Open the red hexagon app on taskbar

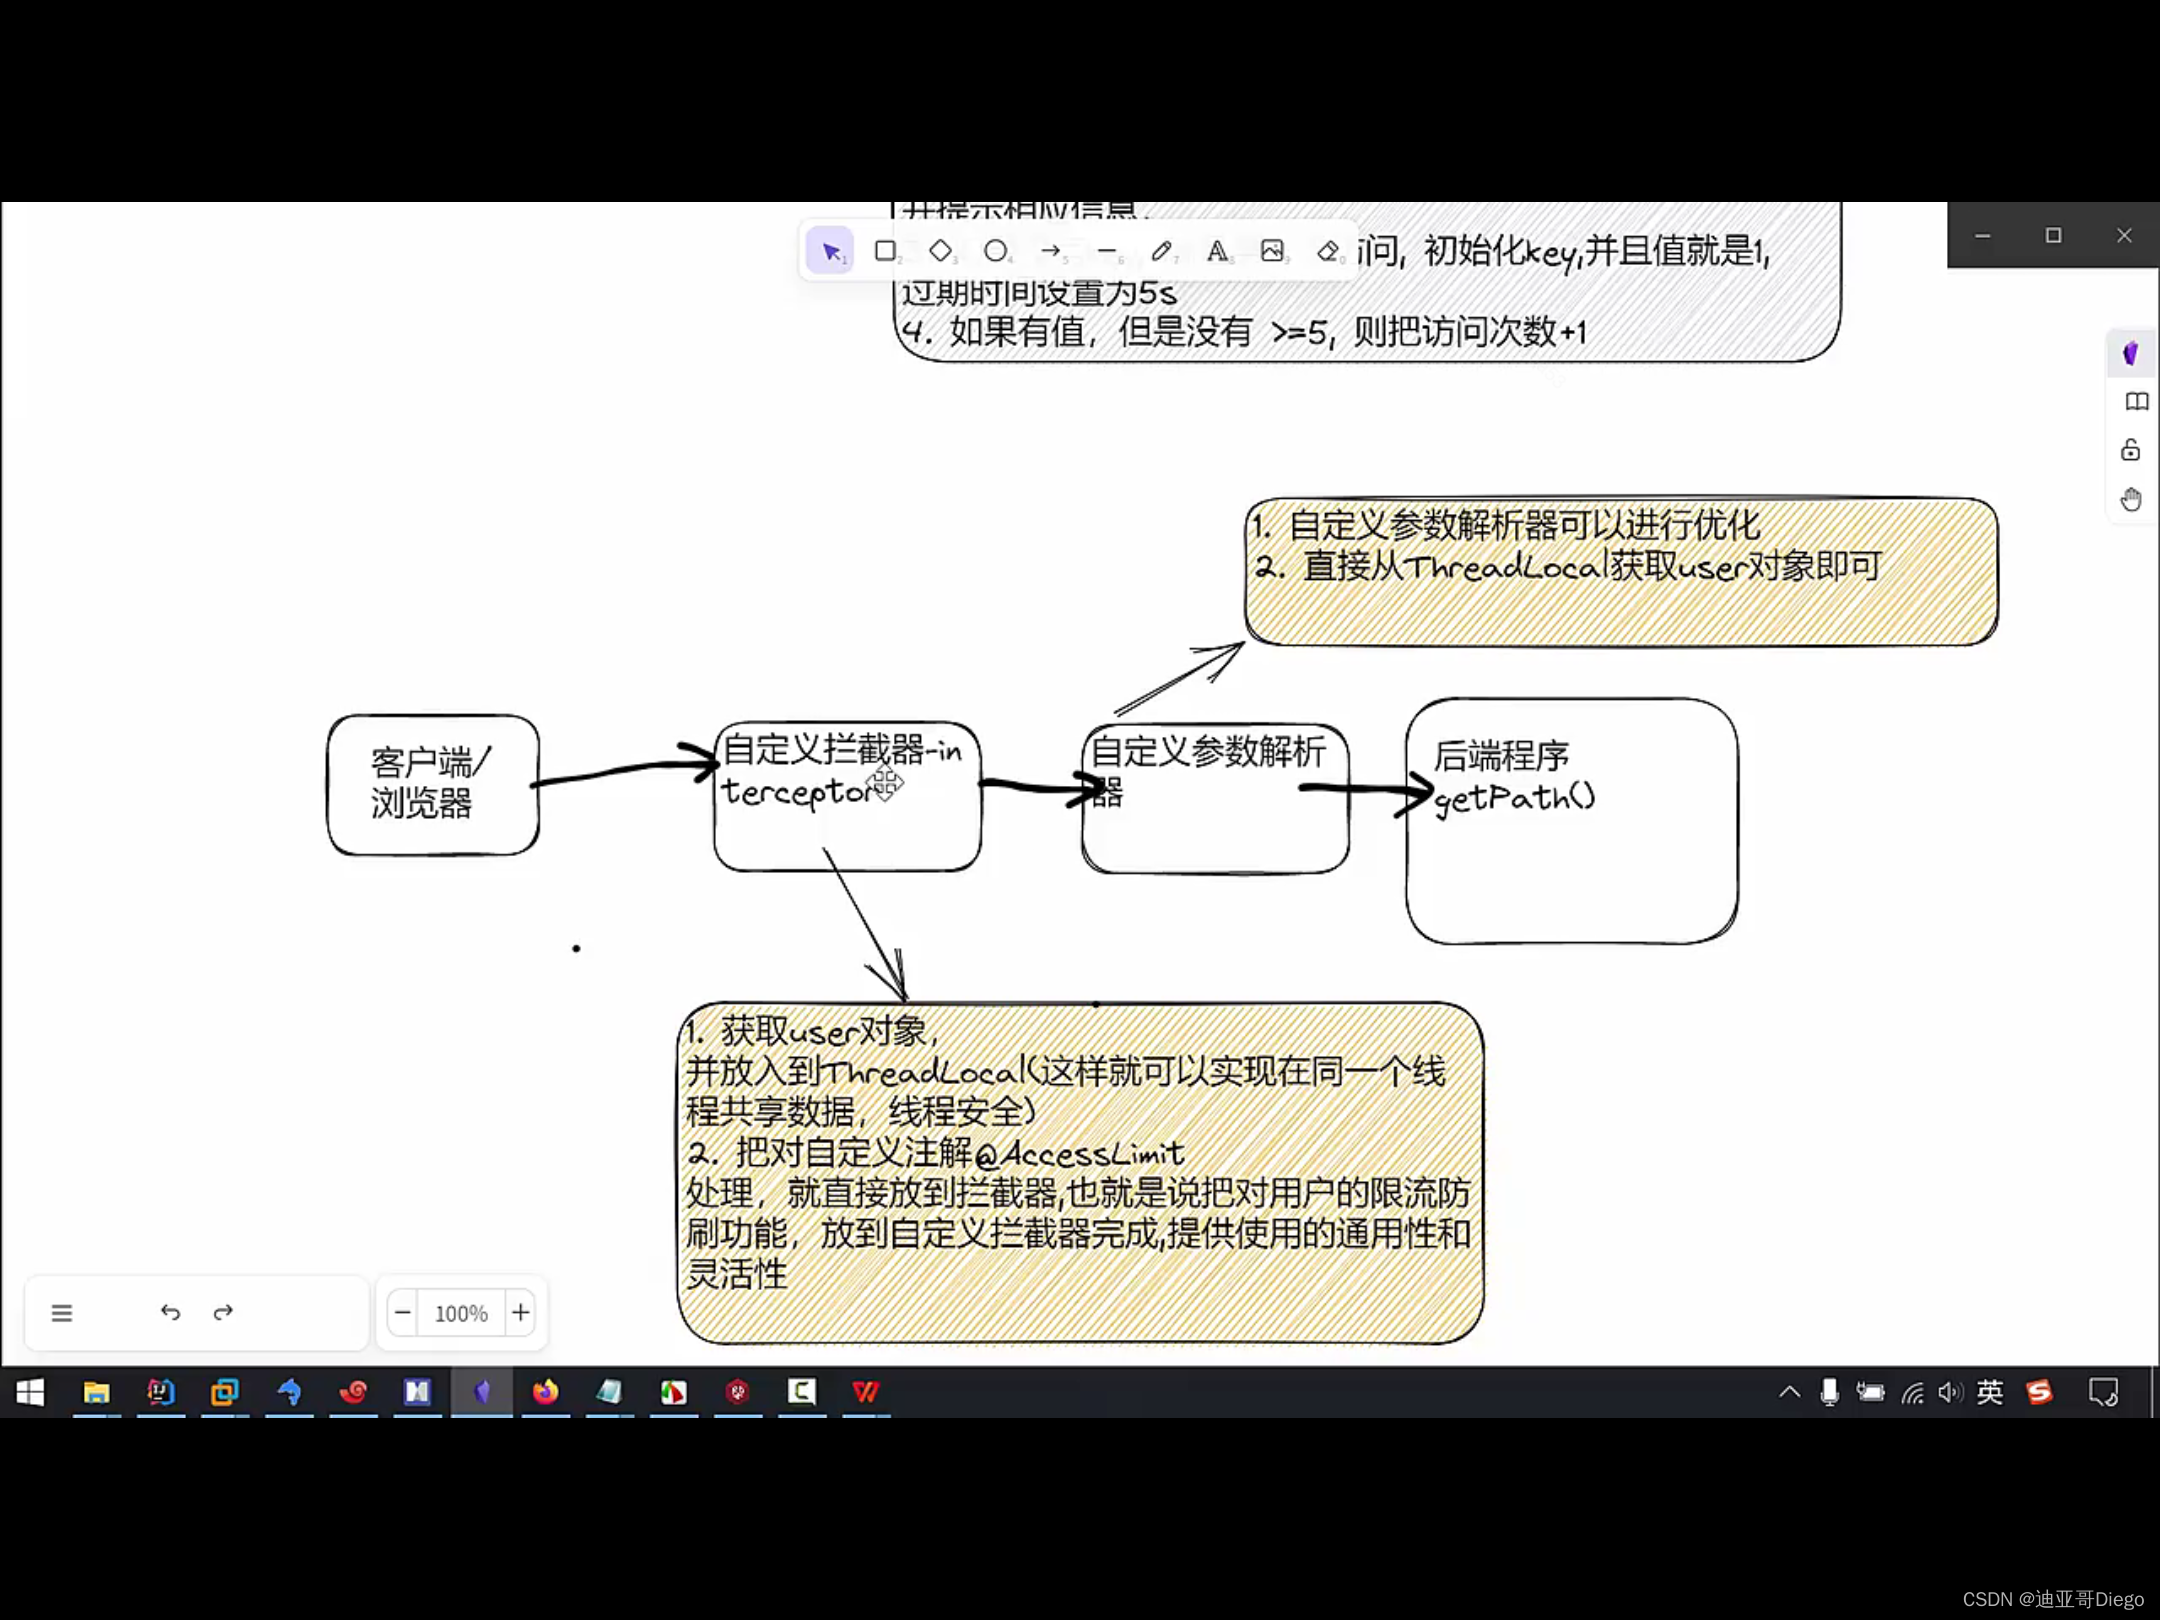click(738, 1392)
